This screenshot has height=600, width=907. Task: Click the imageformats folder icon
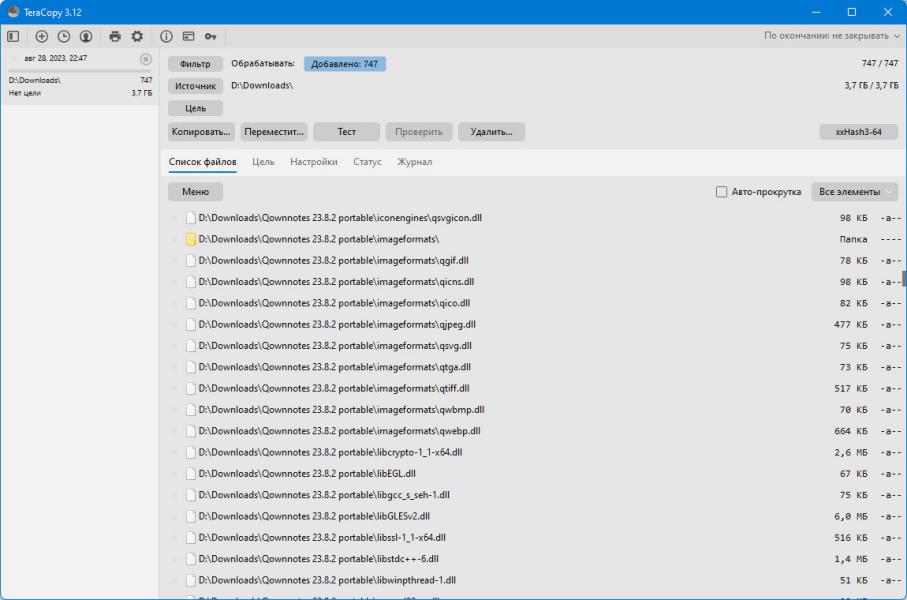pyautogui.click(x=190, y=240)
